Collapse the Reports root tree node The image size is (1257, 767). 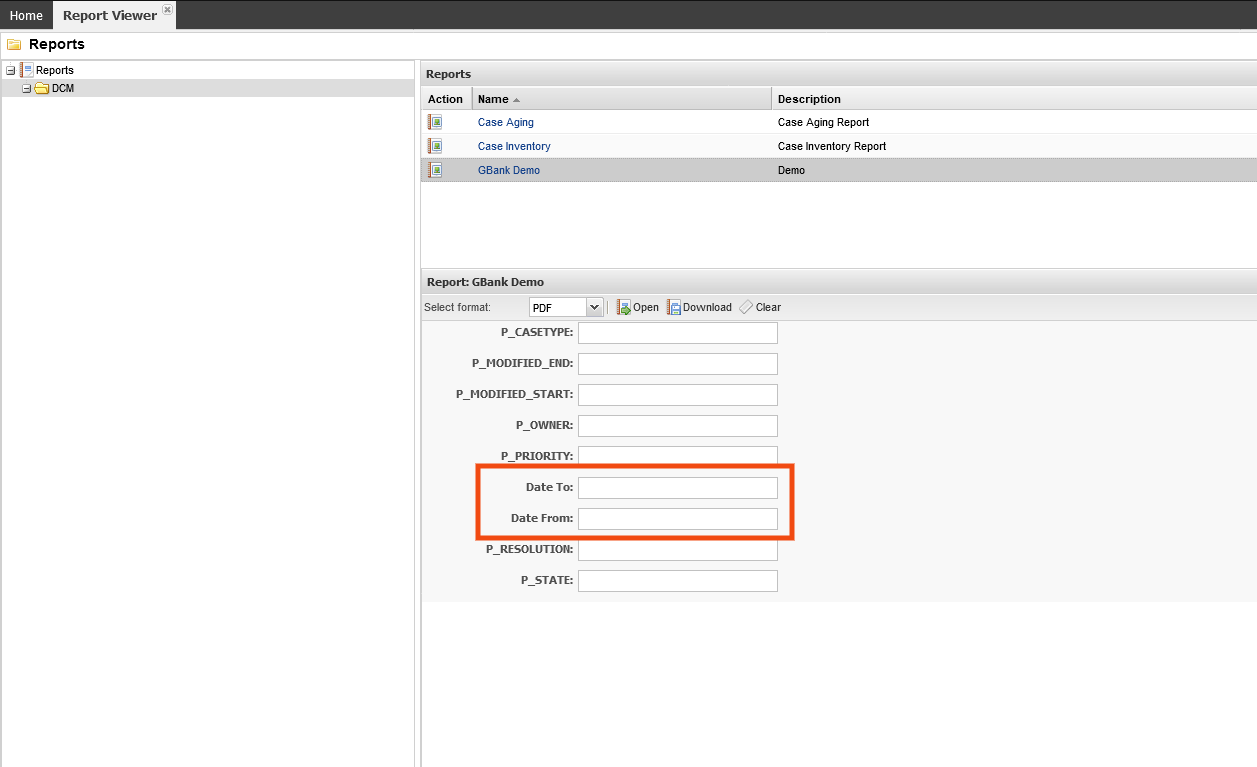[10, 71]
